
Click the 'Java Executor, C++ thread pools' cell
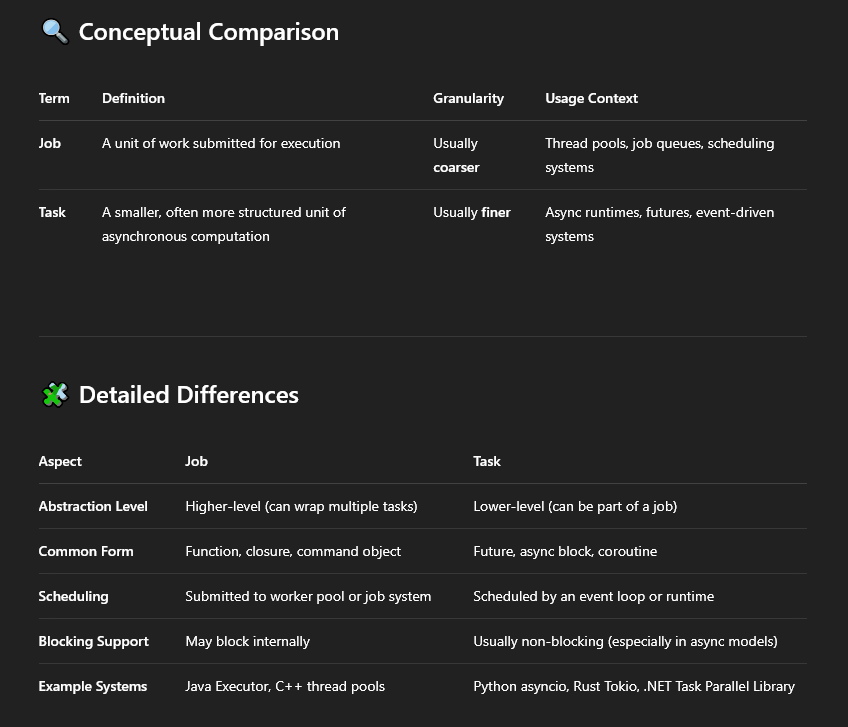[285, 686]
